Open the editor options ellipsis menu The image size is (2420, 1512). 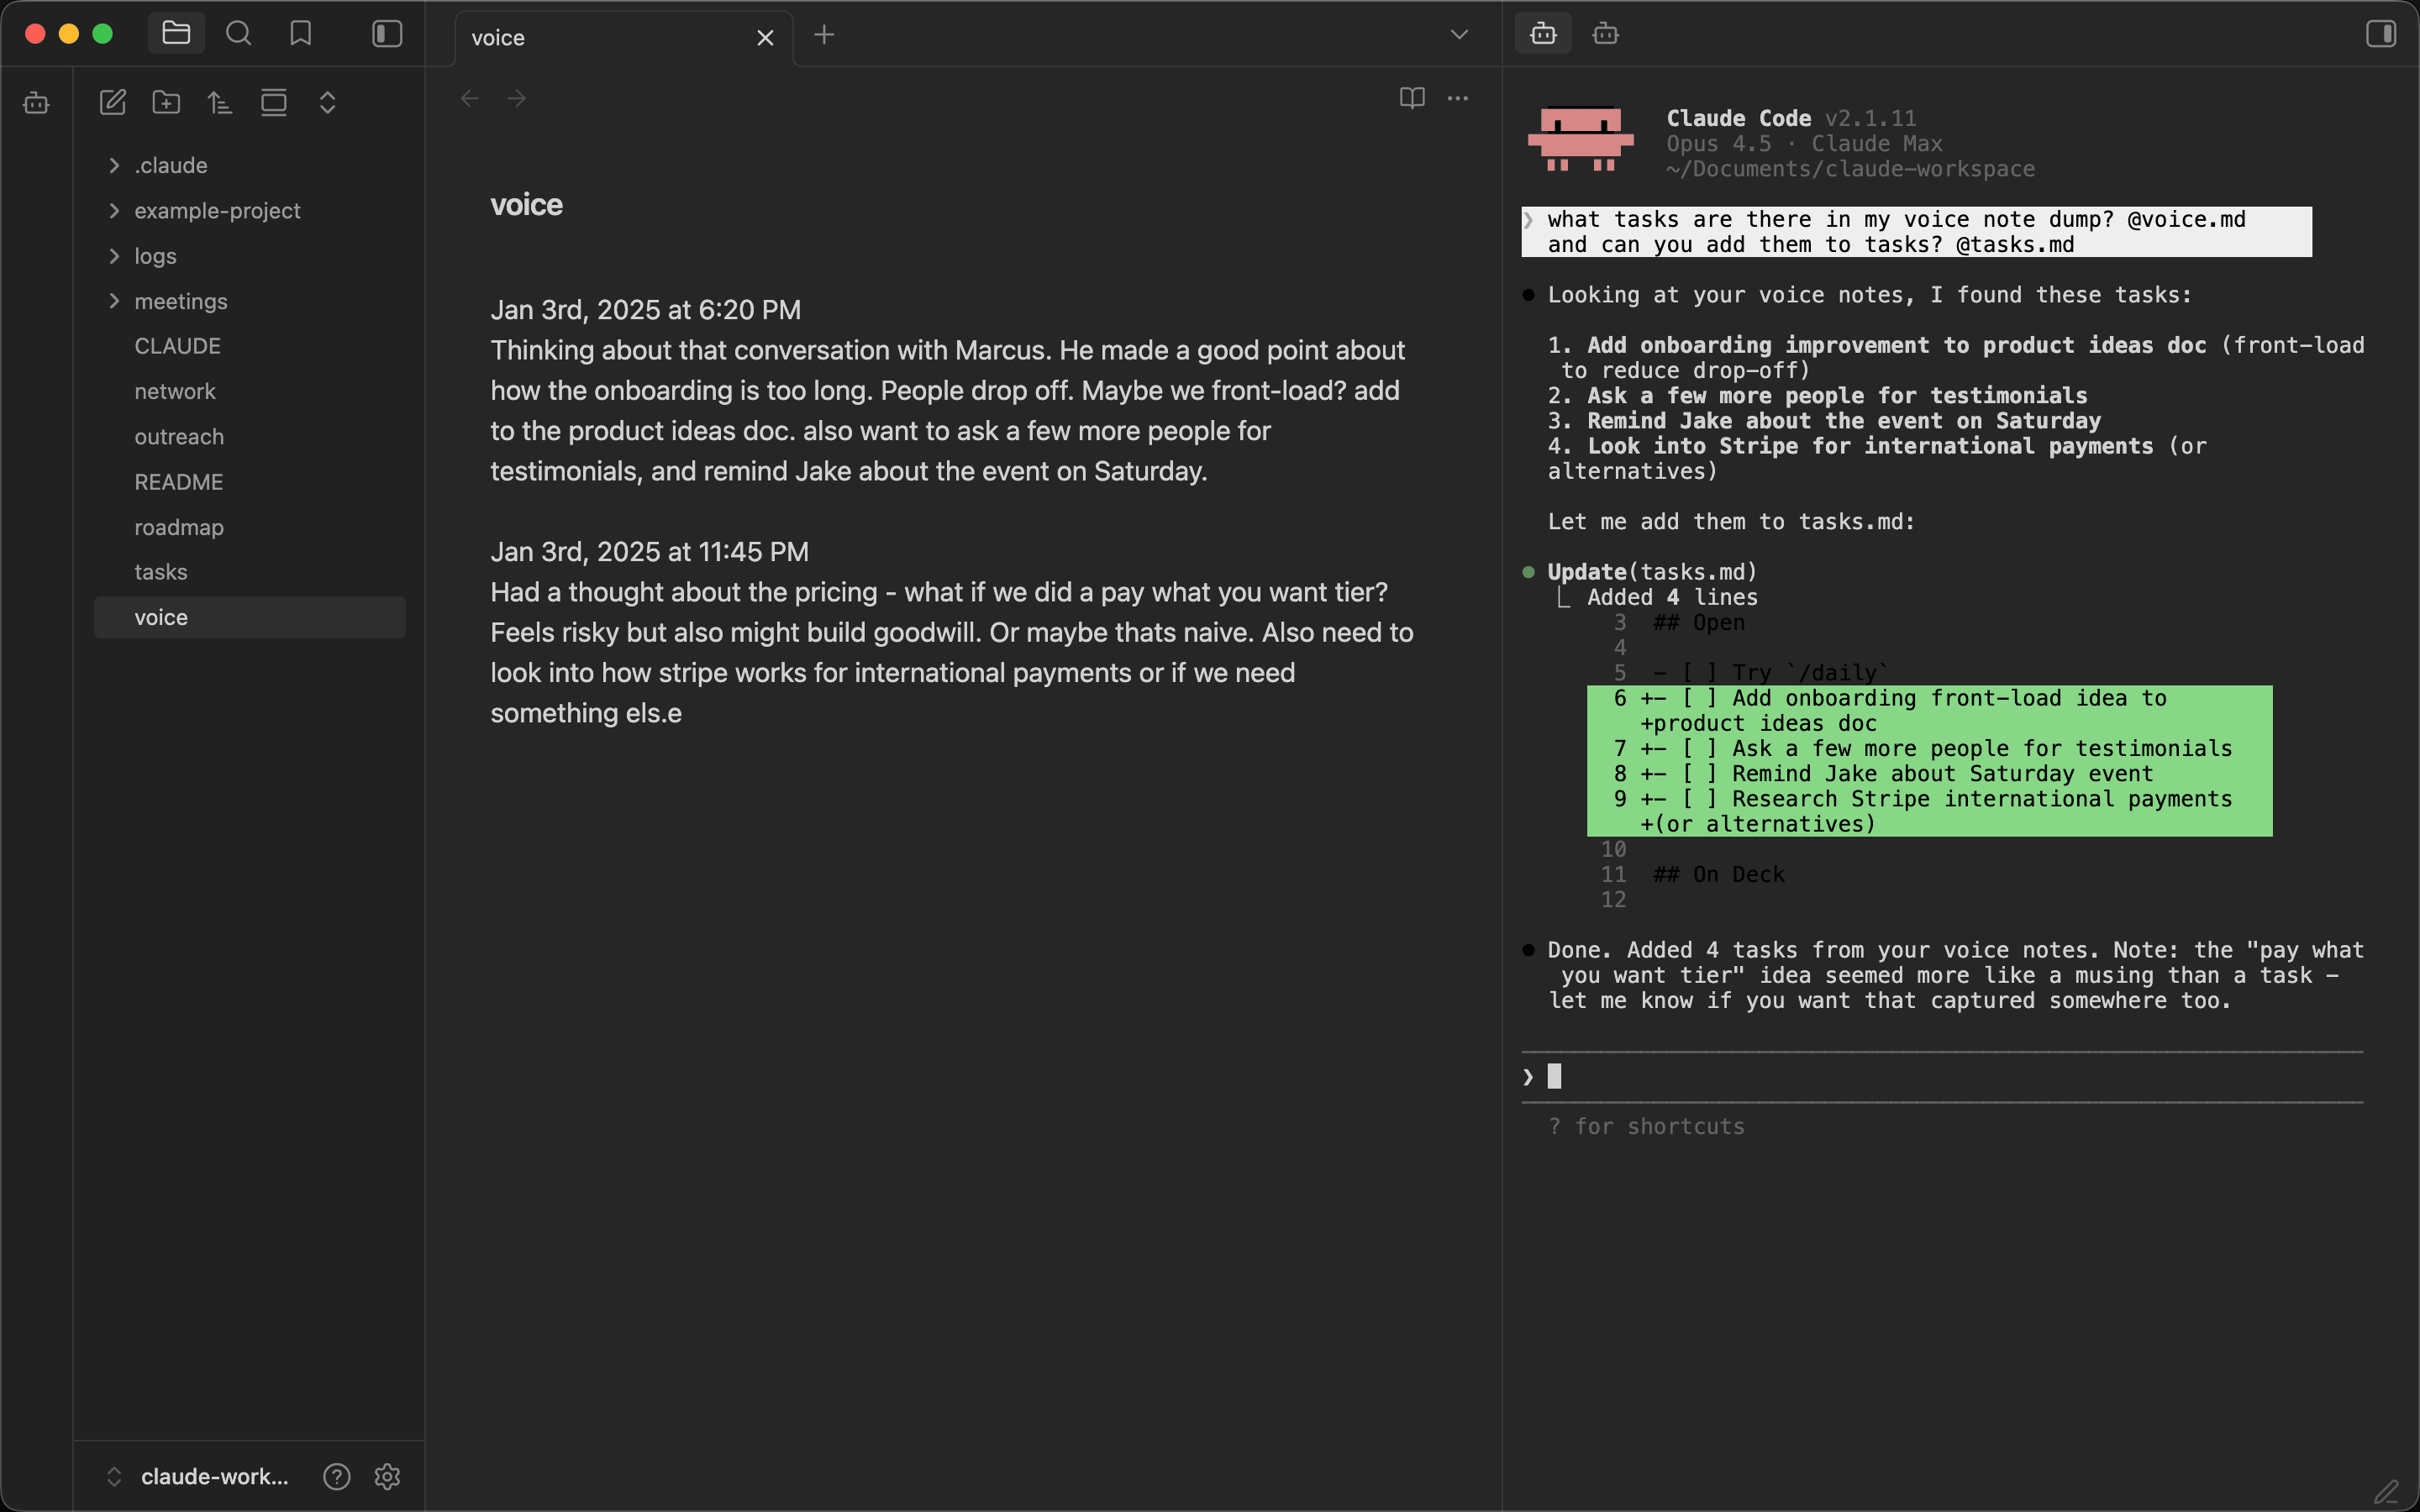coord(1457,98)
